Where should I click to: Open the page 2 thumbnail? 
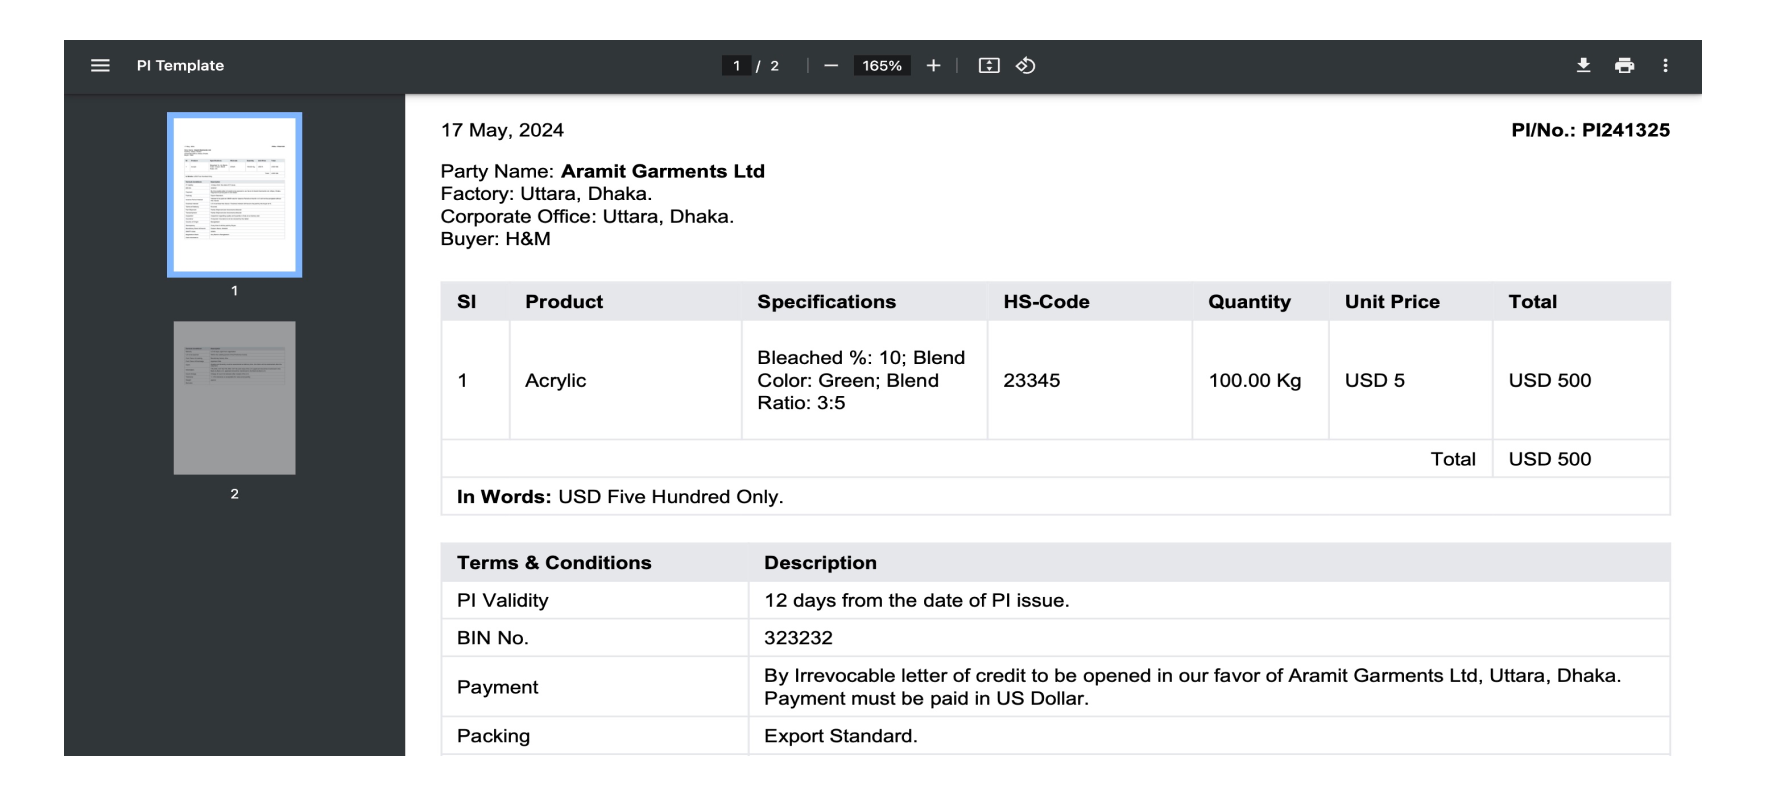pyautogui.click(x=235, y=398)
